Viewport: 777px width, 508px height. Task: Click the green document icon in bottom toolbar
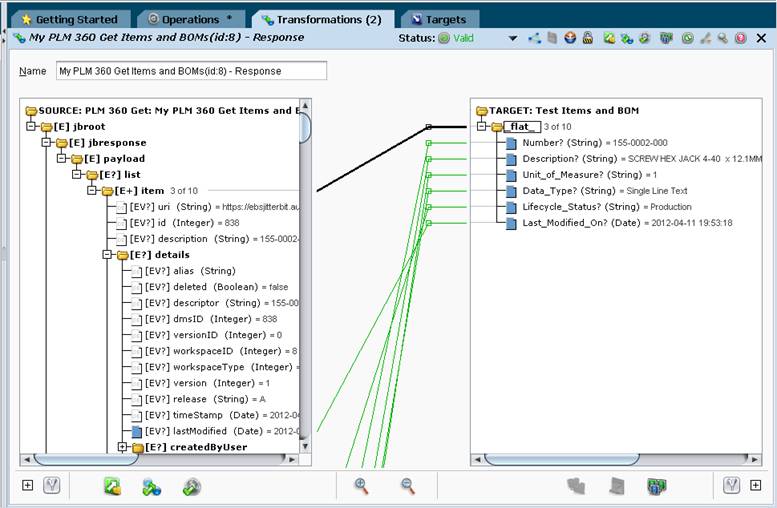[x=112, y=486]
